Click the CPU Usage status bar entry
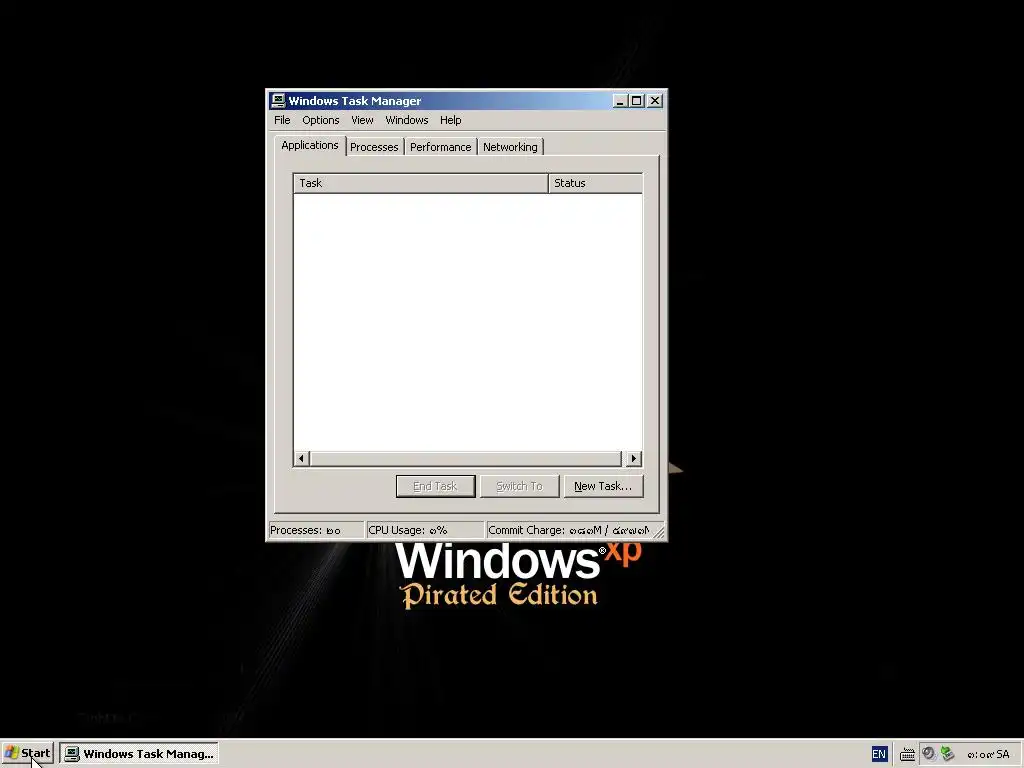The width and height of the screenshot is (1024, 768). point(425,530)
